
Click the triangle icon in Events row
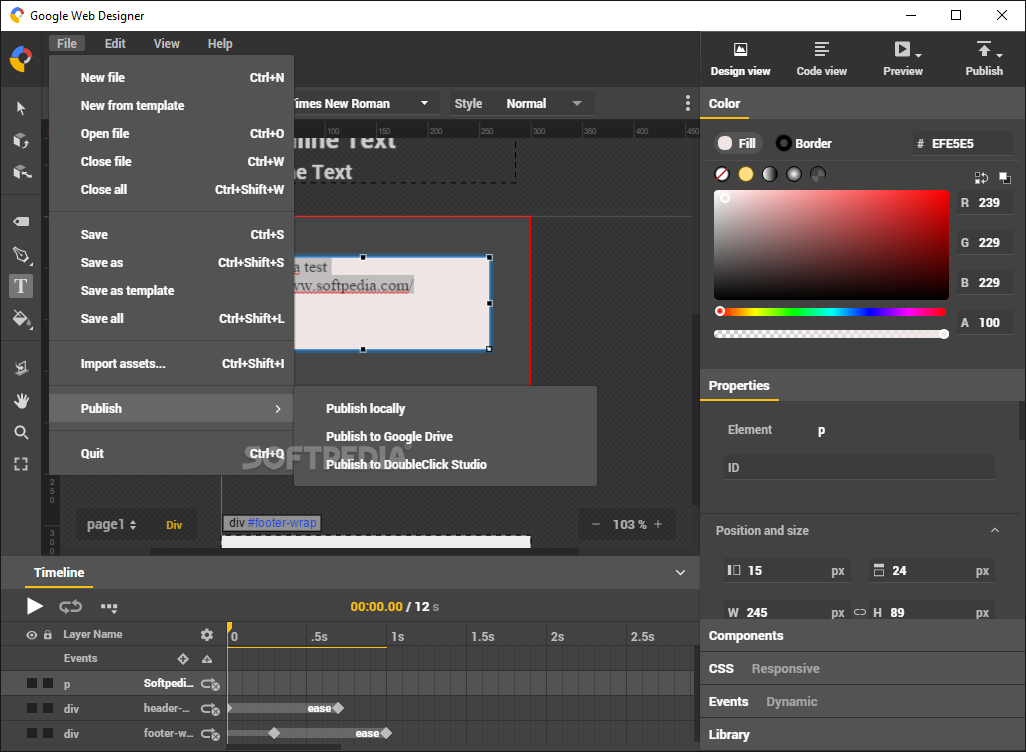pos(207,658)
